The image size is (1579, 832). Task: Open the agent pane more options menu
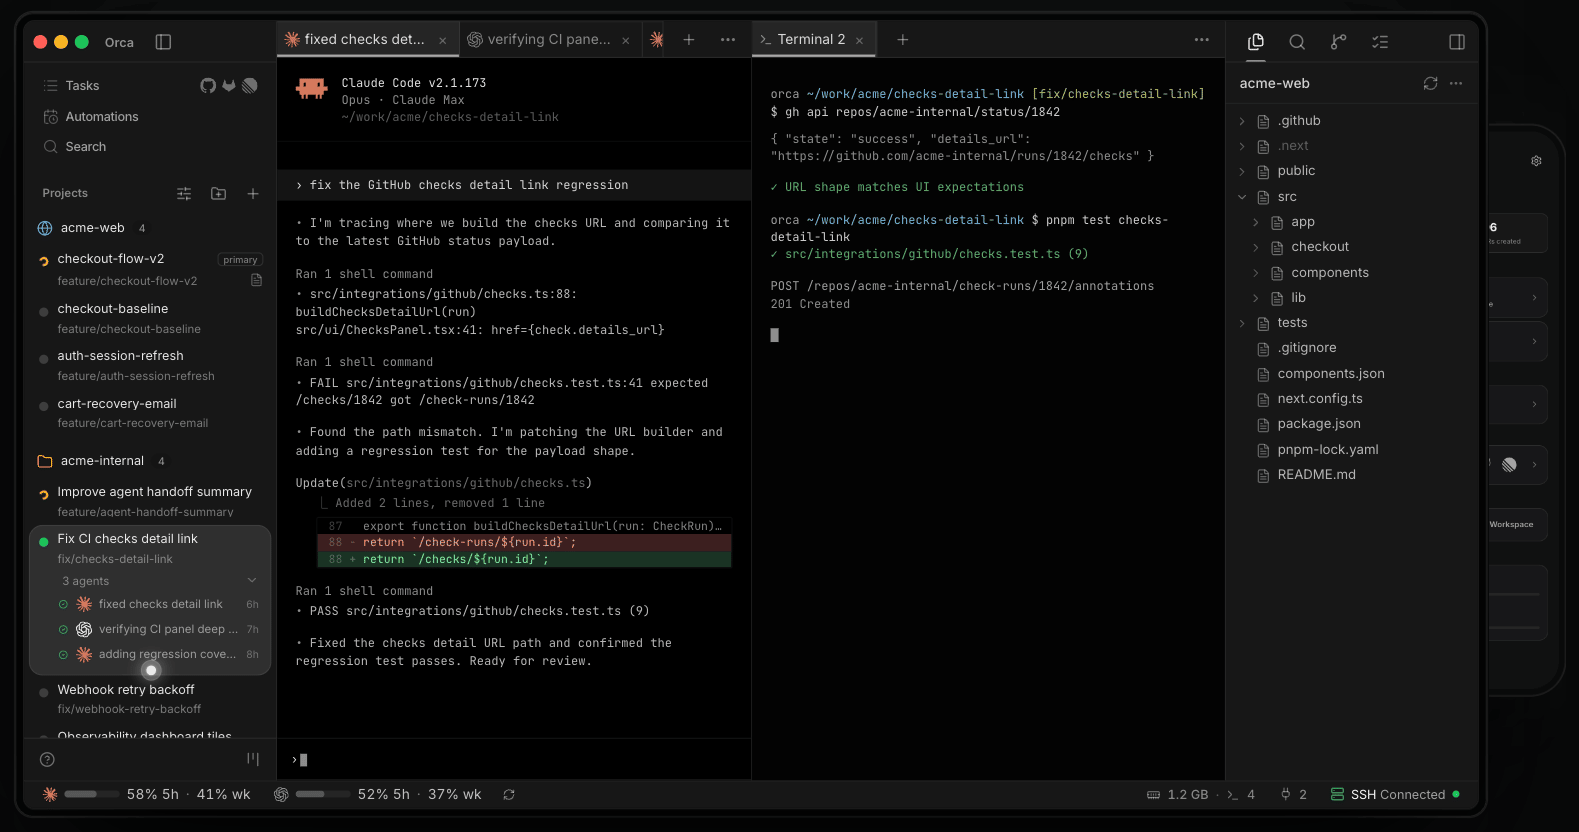(x=728, y=39)
